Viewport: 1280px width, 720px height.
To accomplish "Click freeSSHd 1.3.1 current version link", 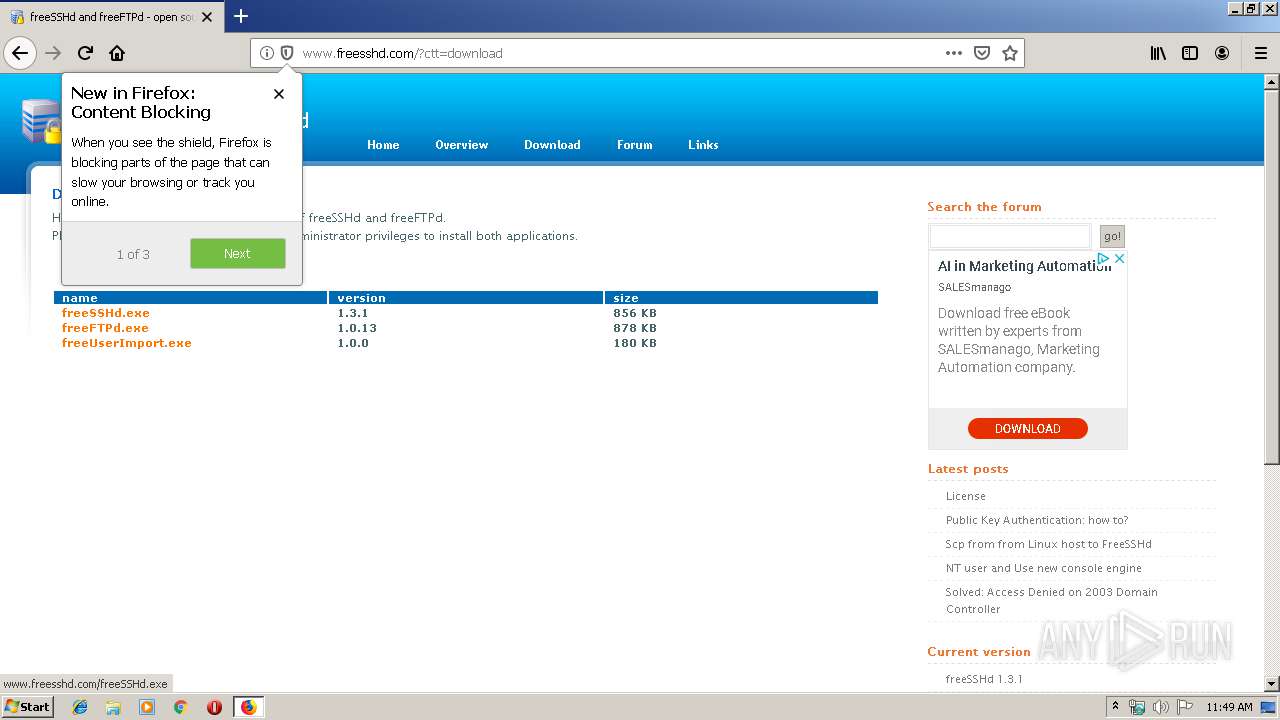I will point(984,679).
